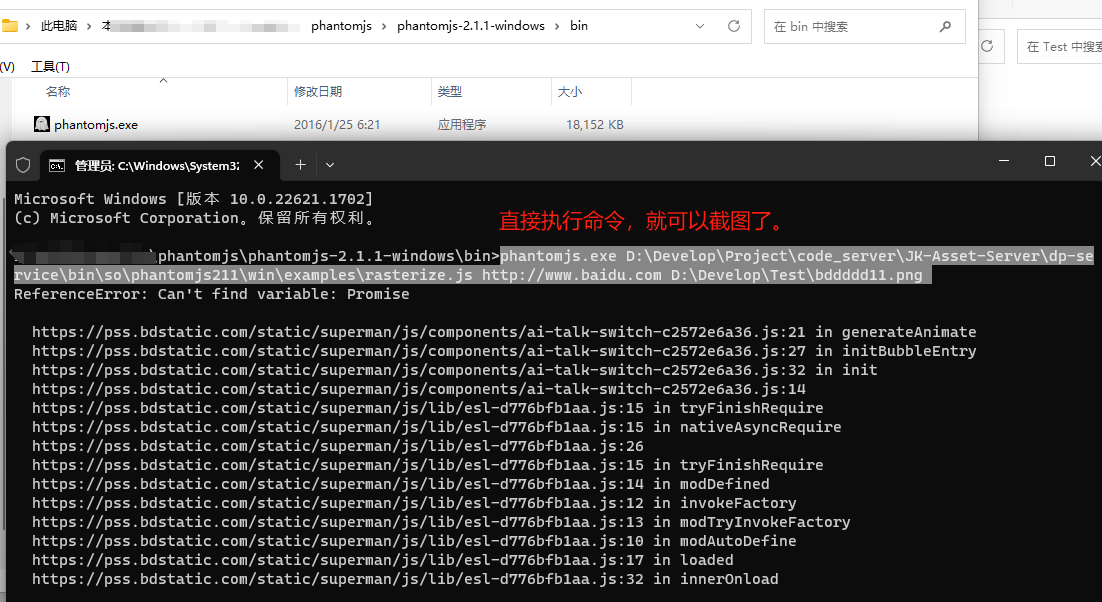Image resolution: width=1102 pixels, height=602 pixels.
Task: Click the stack line ending innerOnload
Action: [405, 579]
